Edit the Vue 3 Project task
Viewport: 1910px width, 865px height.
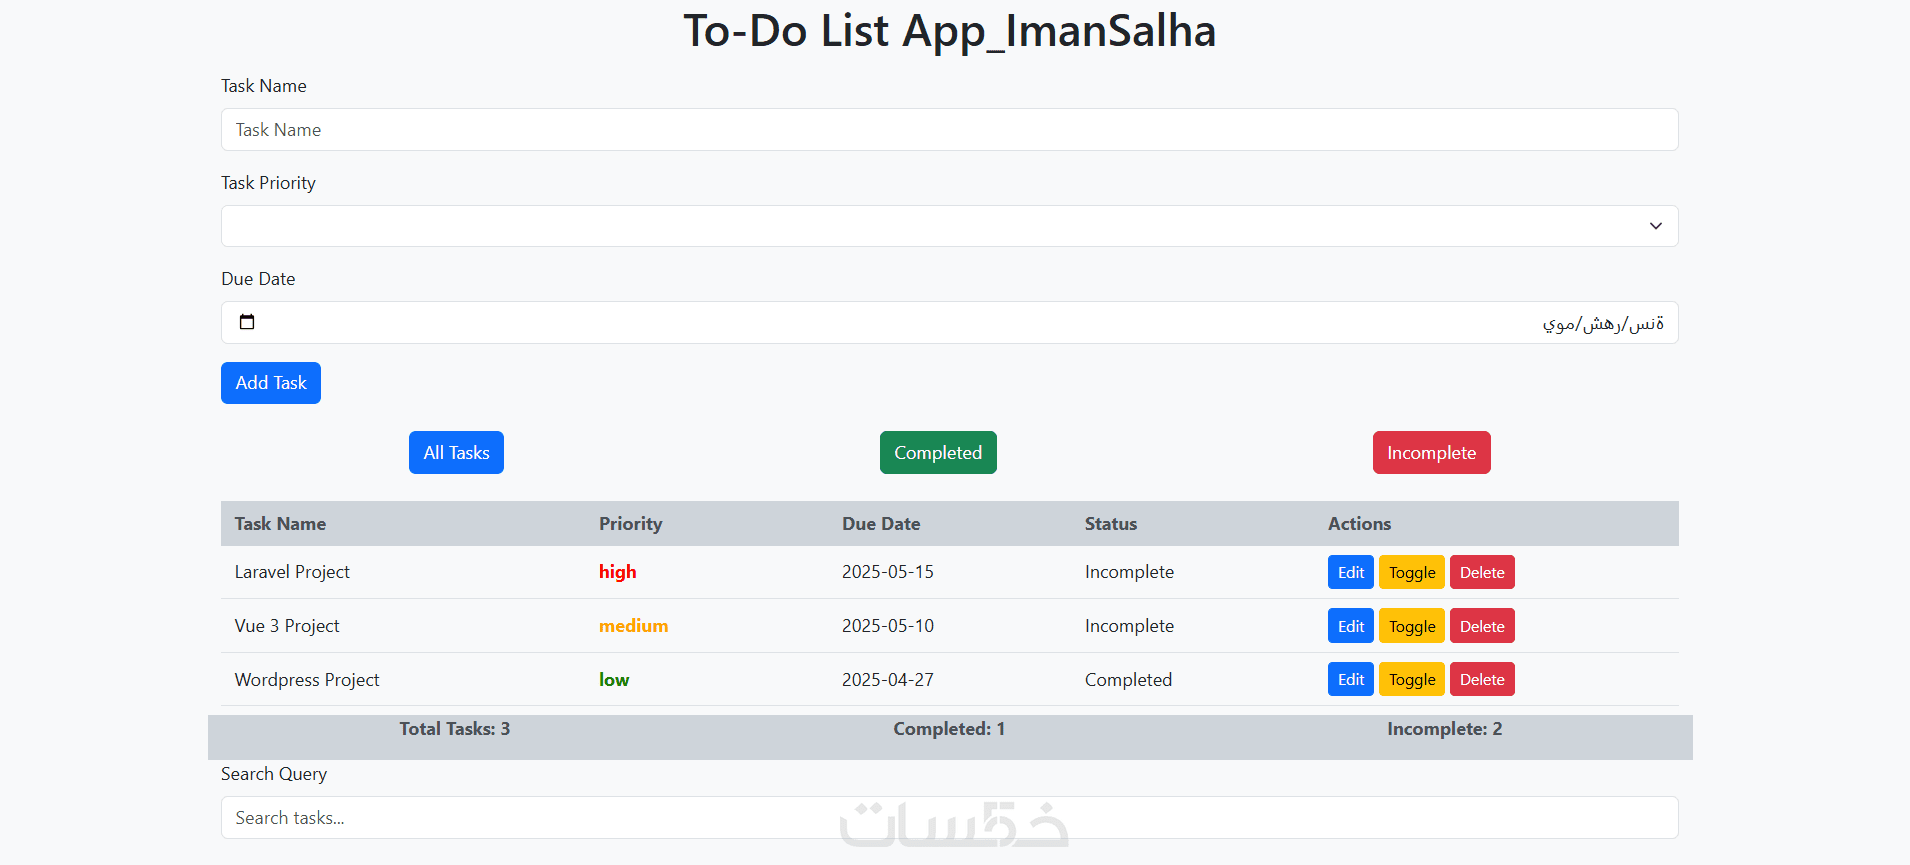pyautogui.click(x=1350, y=626)
